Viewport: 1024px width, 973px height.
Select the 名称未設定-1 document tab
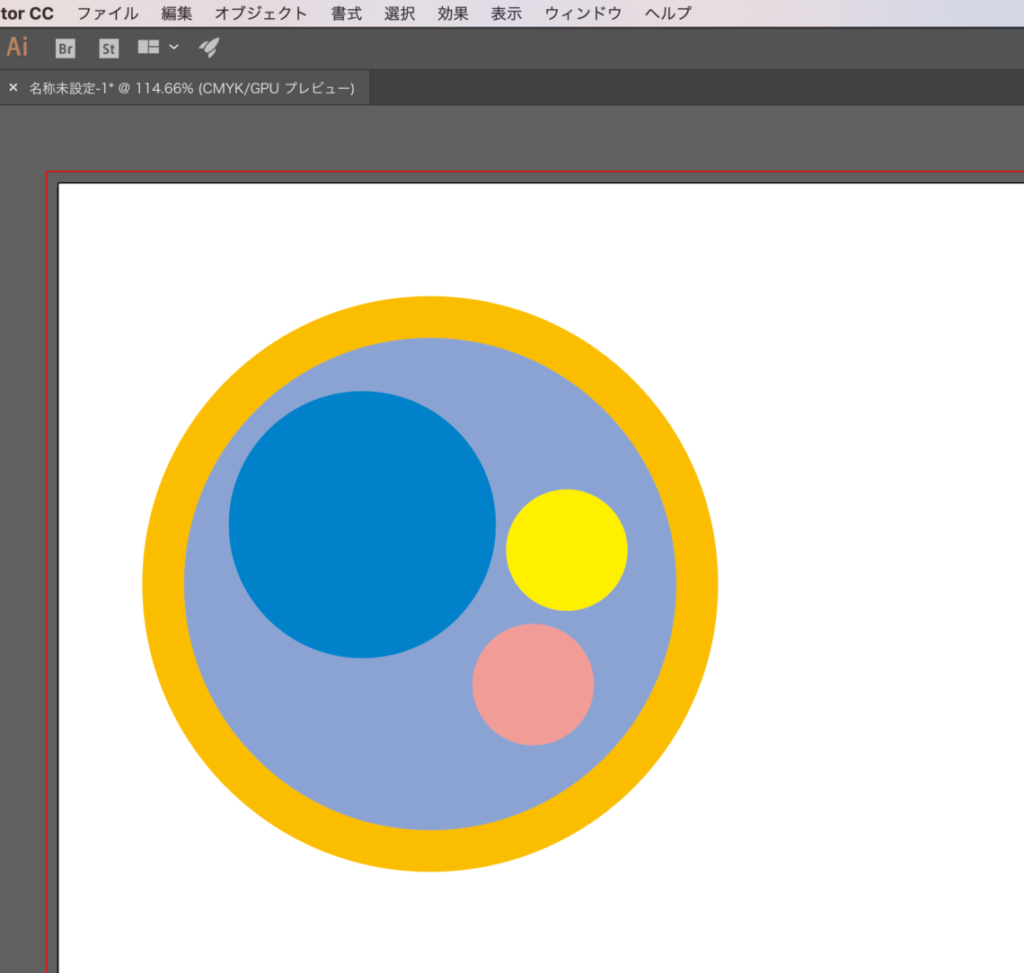[191, 88]
